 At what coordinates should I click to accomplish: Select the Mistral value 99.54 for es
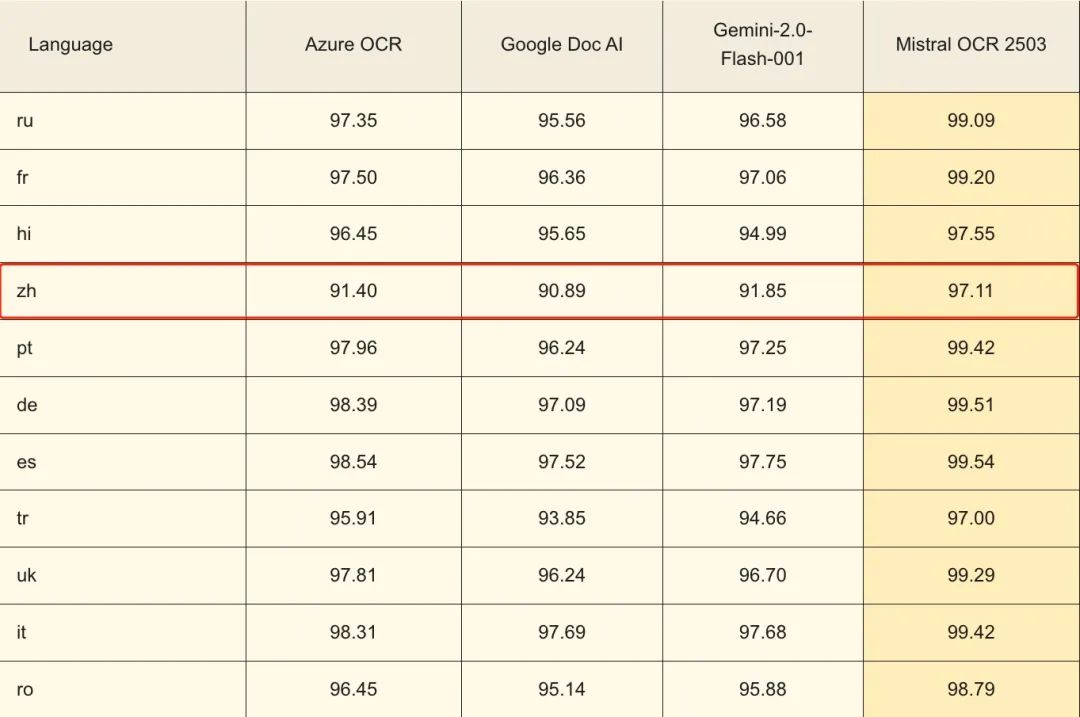coord(970,462)
